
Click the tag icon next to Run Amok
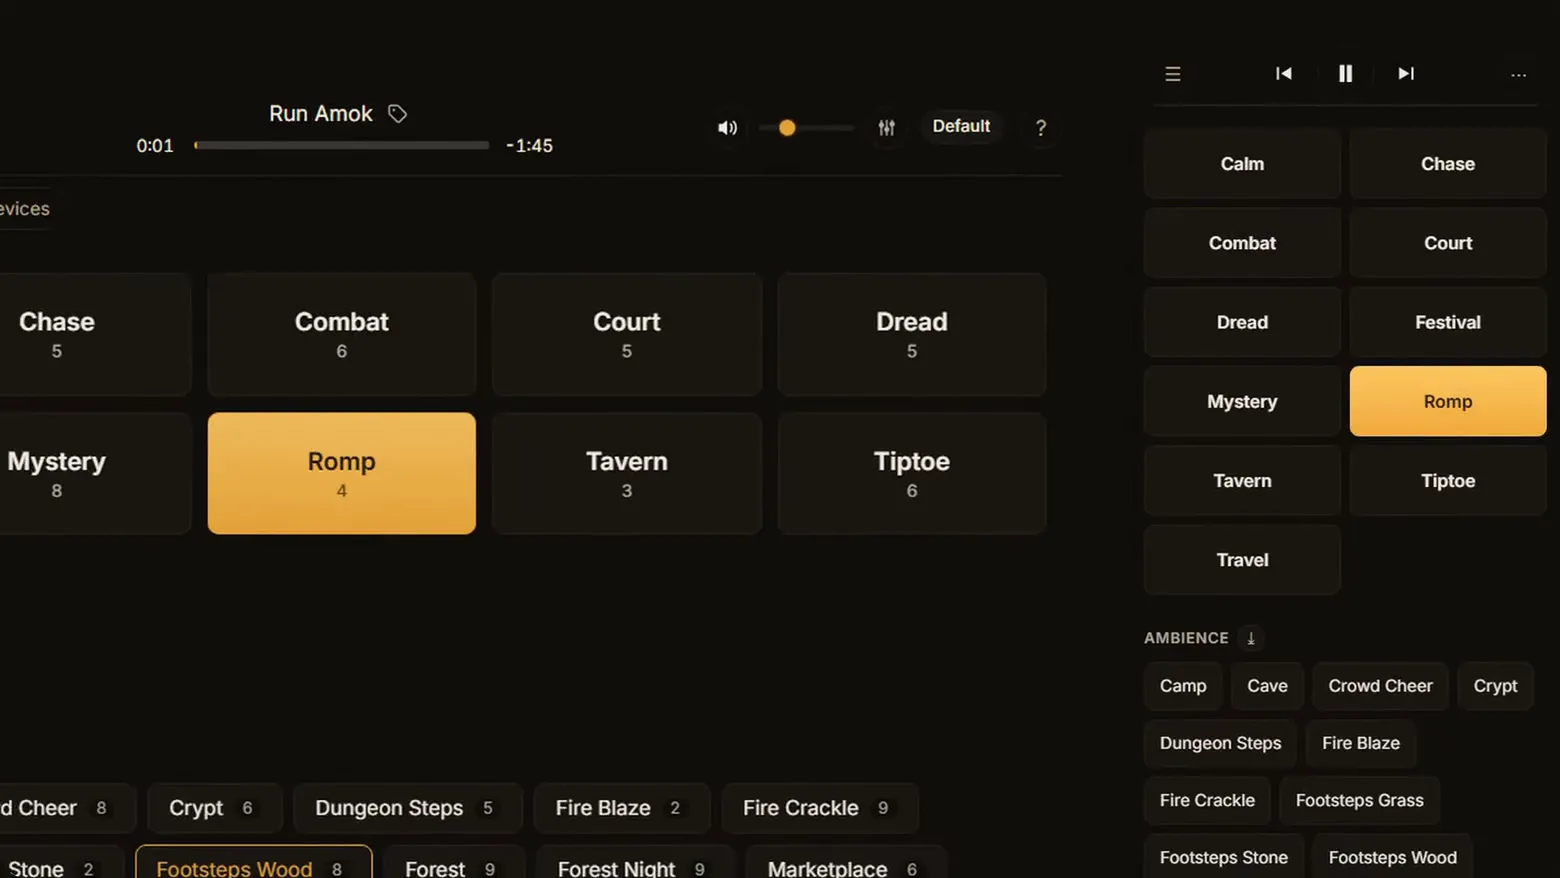point(397,114)
